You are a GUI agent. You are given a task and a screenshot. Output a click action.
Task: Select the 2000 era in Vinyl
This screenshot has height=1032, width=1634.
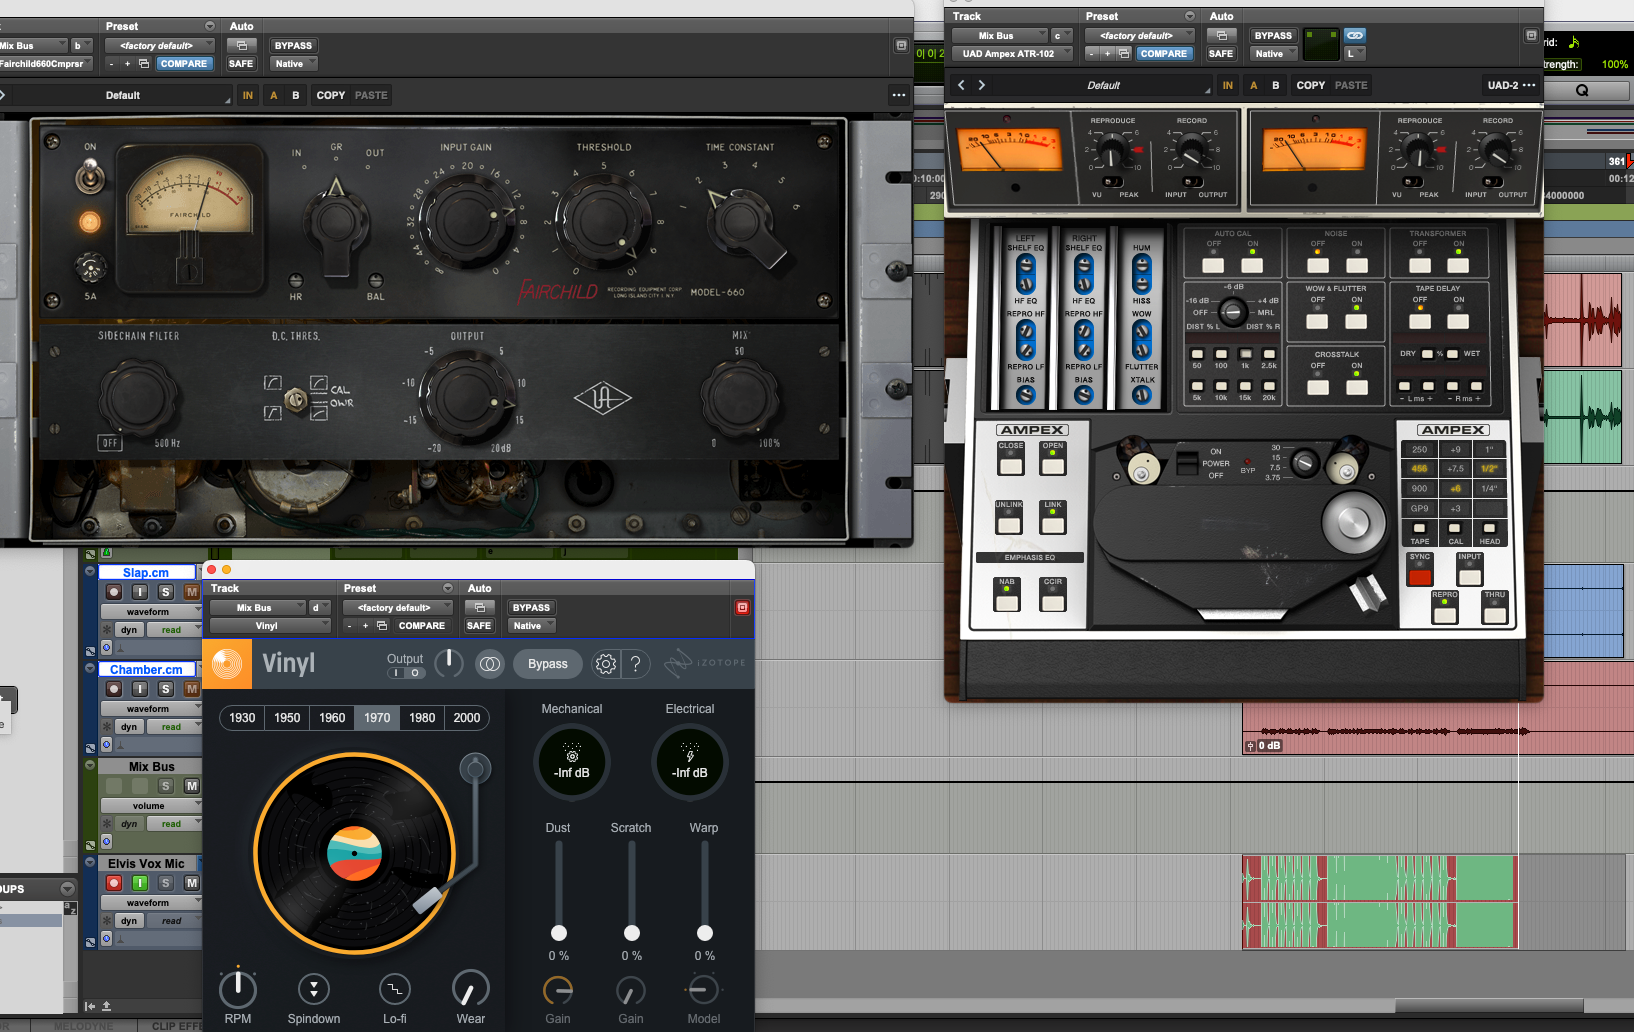[467, 717]
